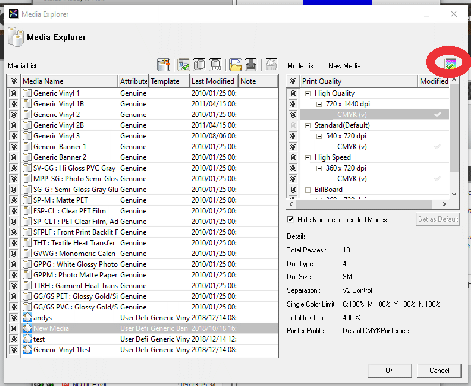The height and width of the screenshot is (386, 471).
Task: Click the user media icon beside New Media
Action: 27,328
